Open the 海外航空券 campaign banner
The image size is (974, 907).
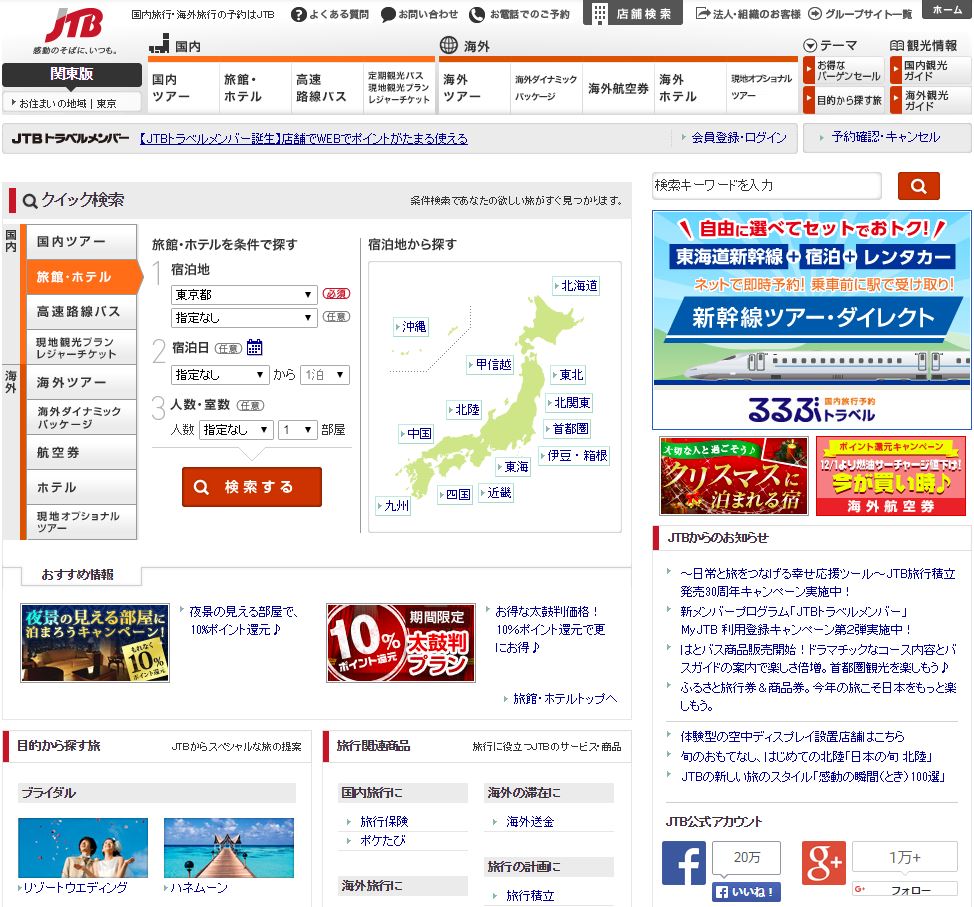tap(891, 476)
